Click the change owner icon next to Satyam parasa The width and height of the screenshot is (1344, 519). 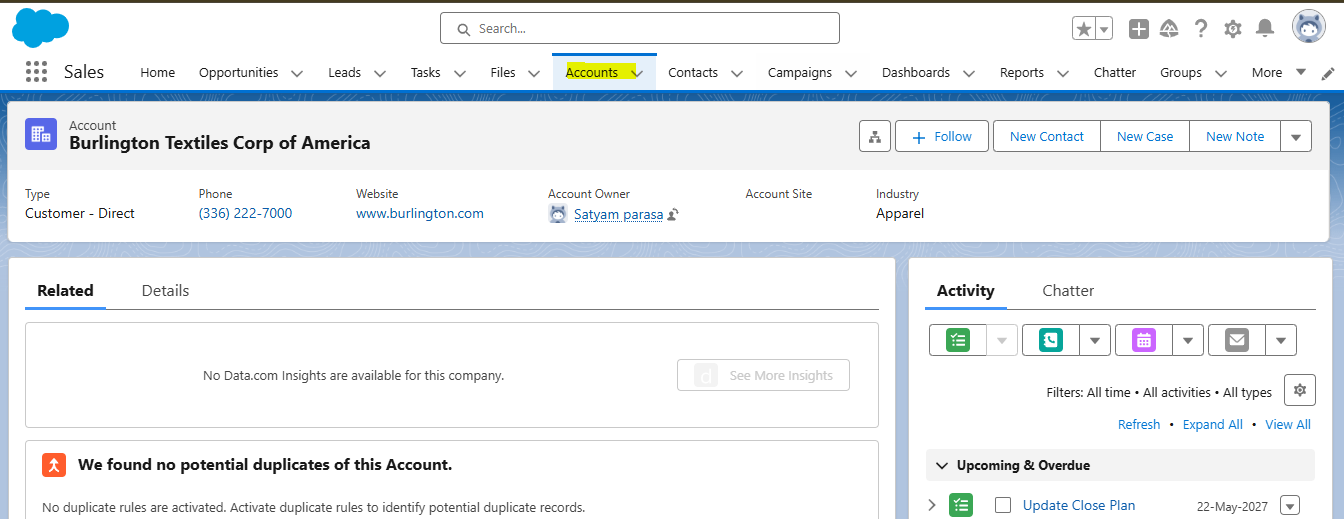pyautogui.click(x=674, y=214)
